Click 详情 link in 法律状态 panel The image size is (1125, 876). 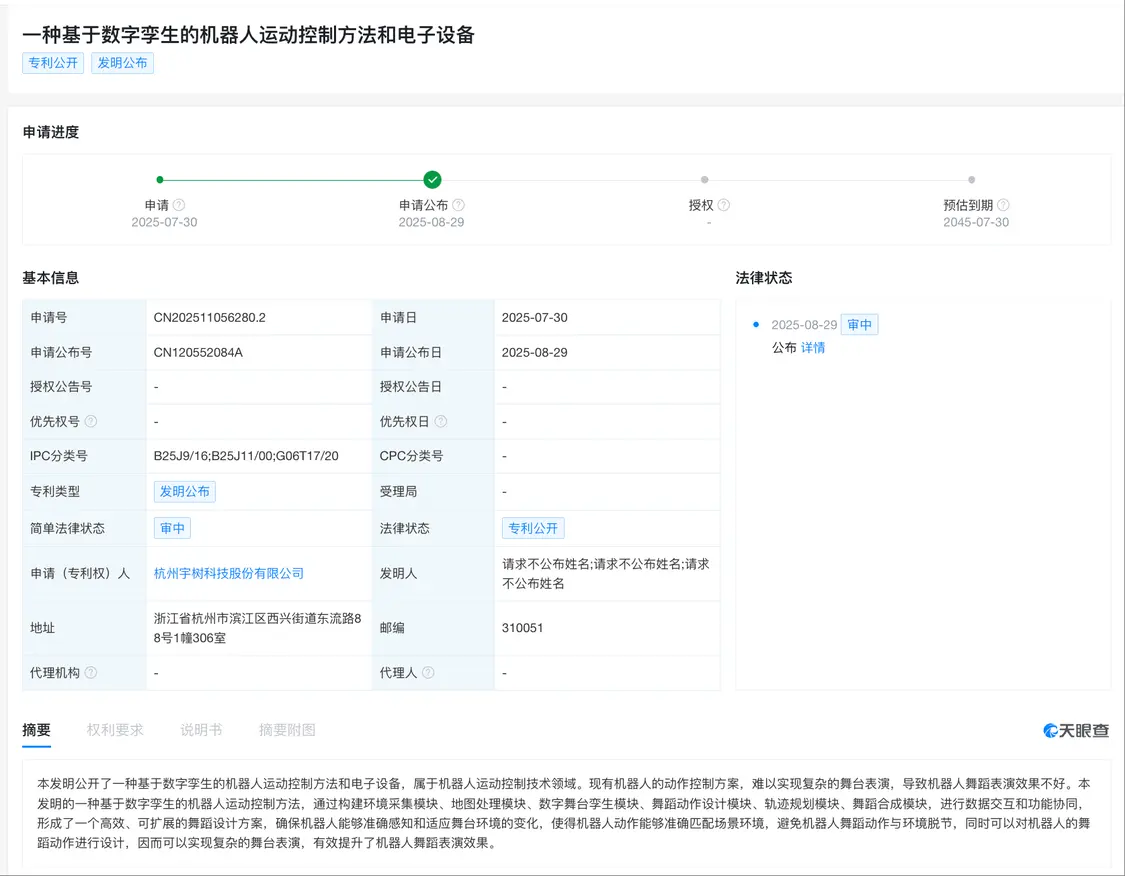pyautogui.click(x=813, y=348)
